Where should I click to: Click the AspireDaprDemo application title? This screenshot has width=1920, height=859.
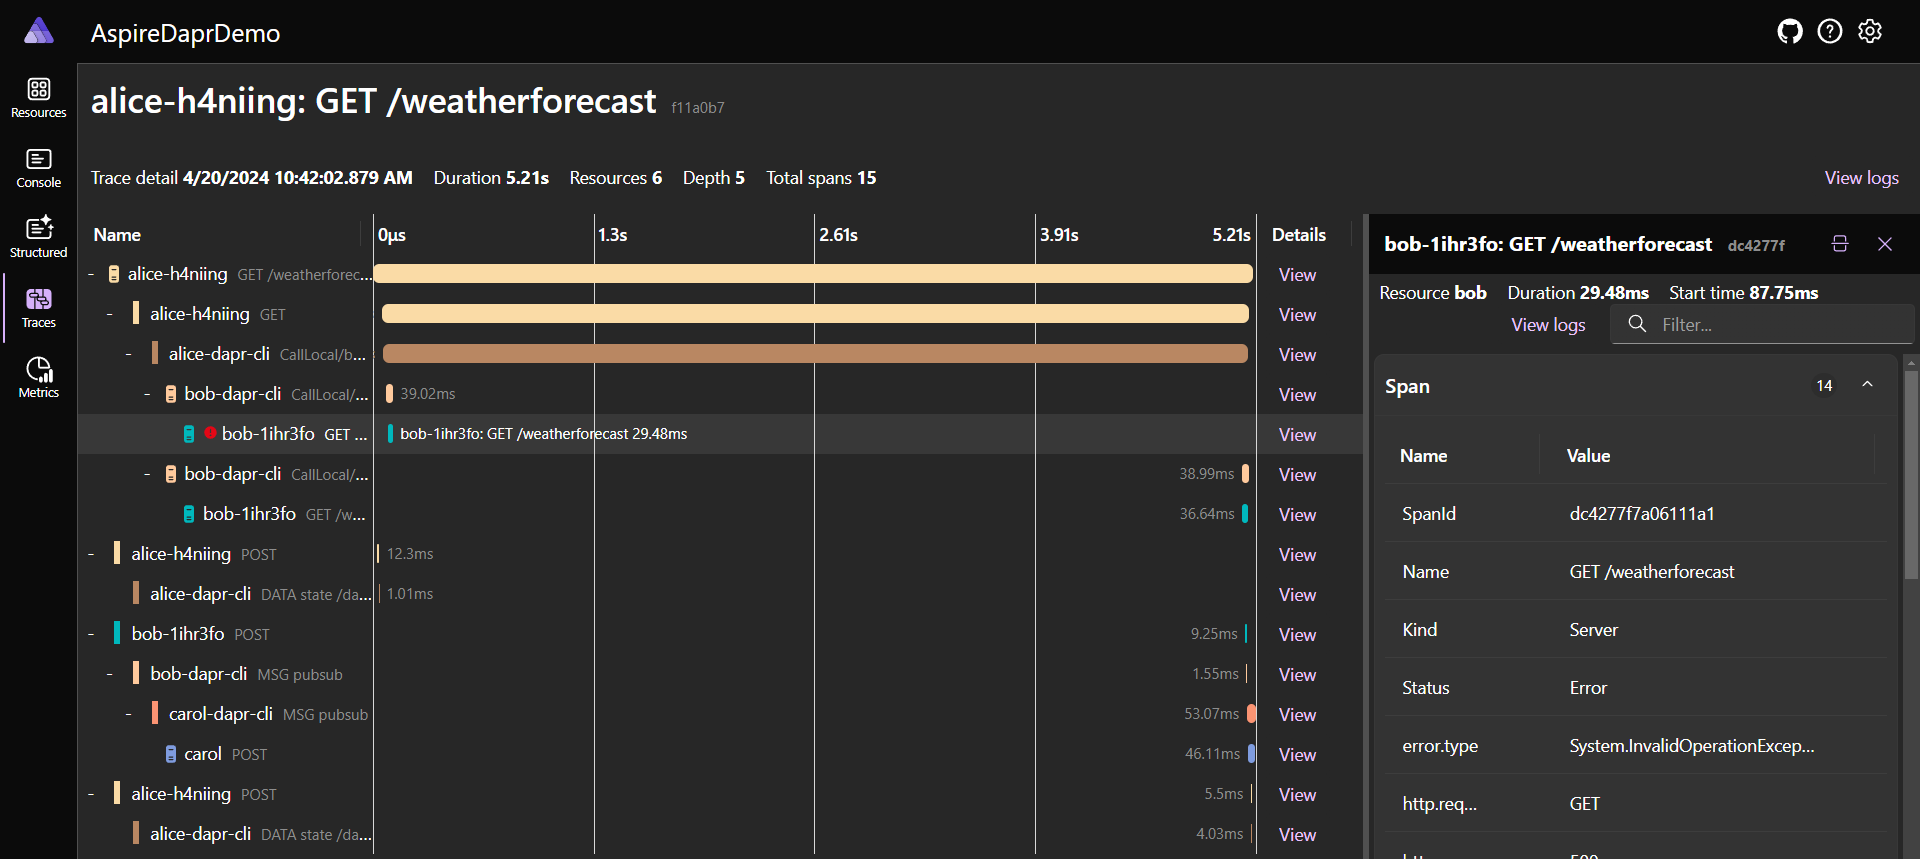[x=185, y=33]
